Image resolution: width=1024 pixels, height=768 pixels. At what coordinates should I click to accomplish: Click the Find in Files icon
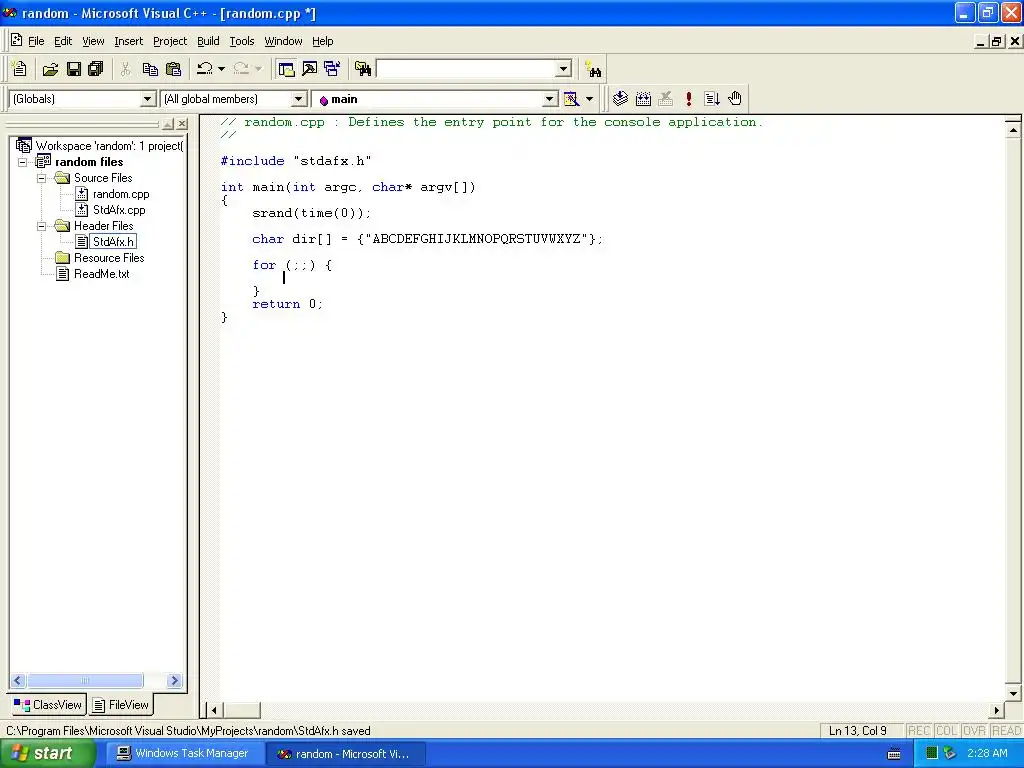(363, 69)
